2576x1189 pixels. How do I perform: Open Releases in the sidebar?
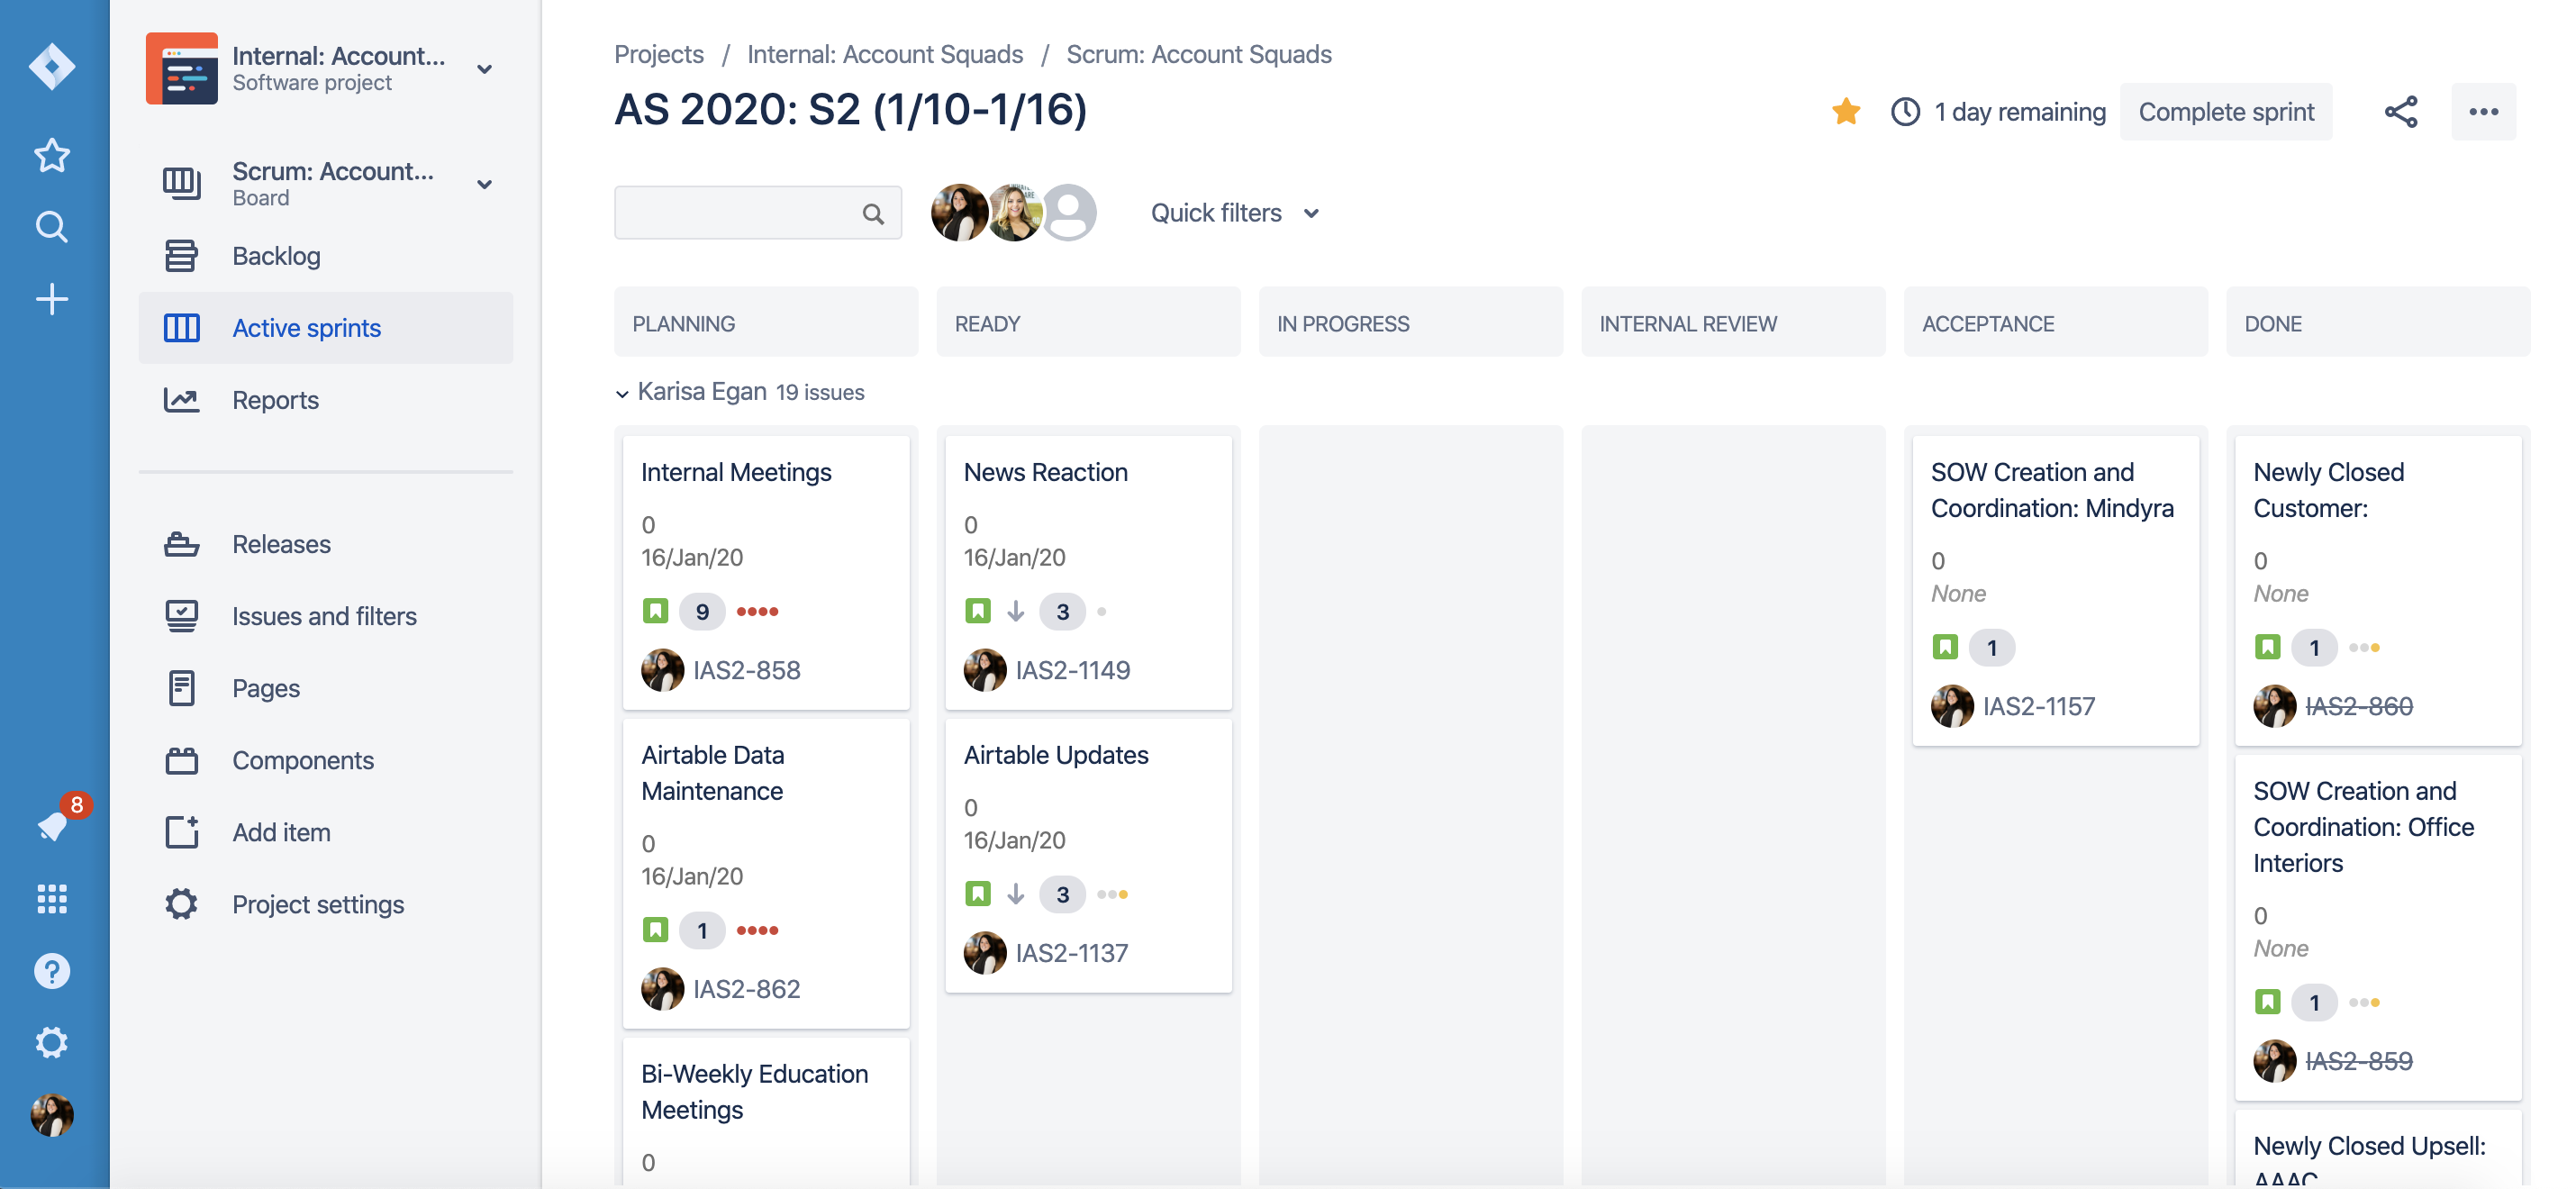pos(325,544)
